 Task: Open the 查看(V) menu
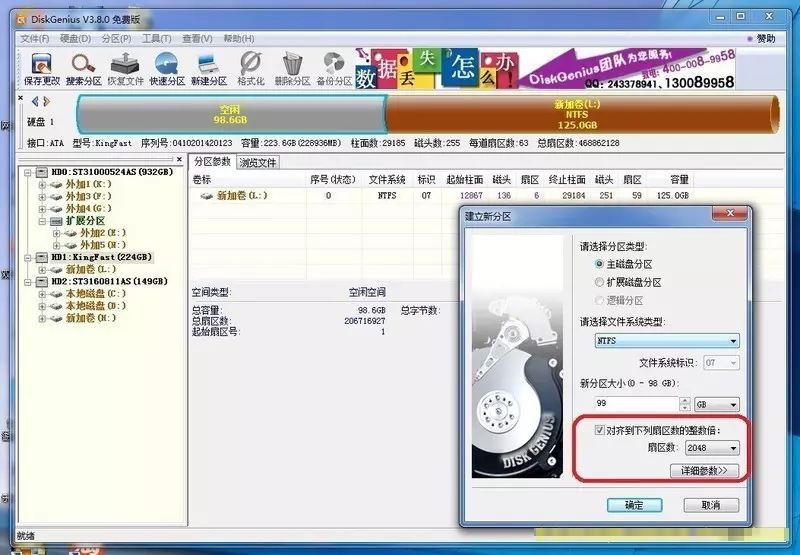tap(197, 39)
